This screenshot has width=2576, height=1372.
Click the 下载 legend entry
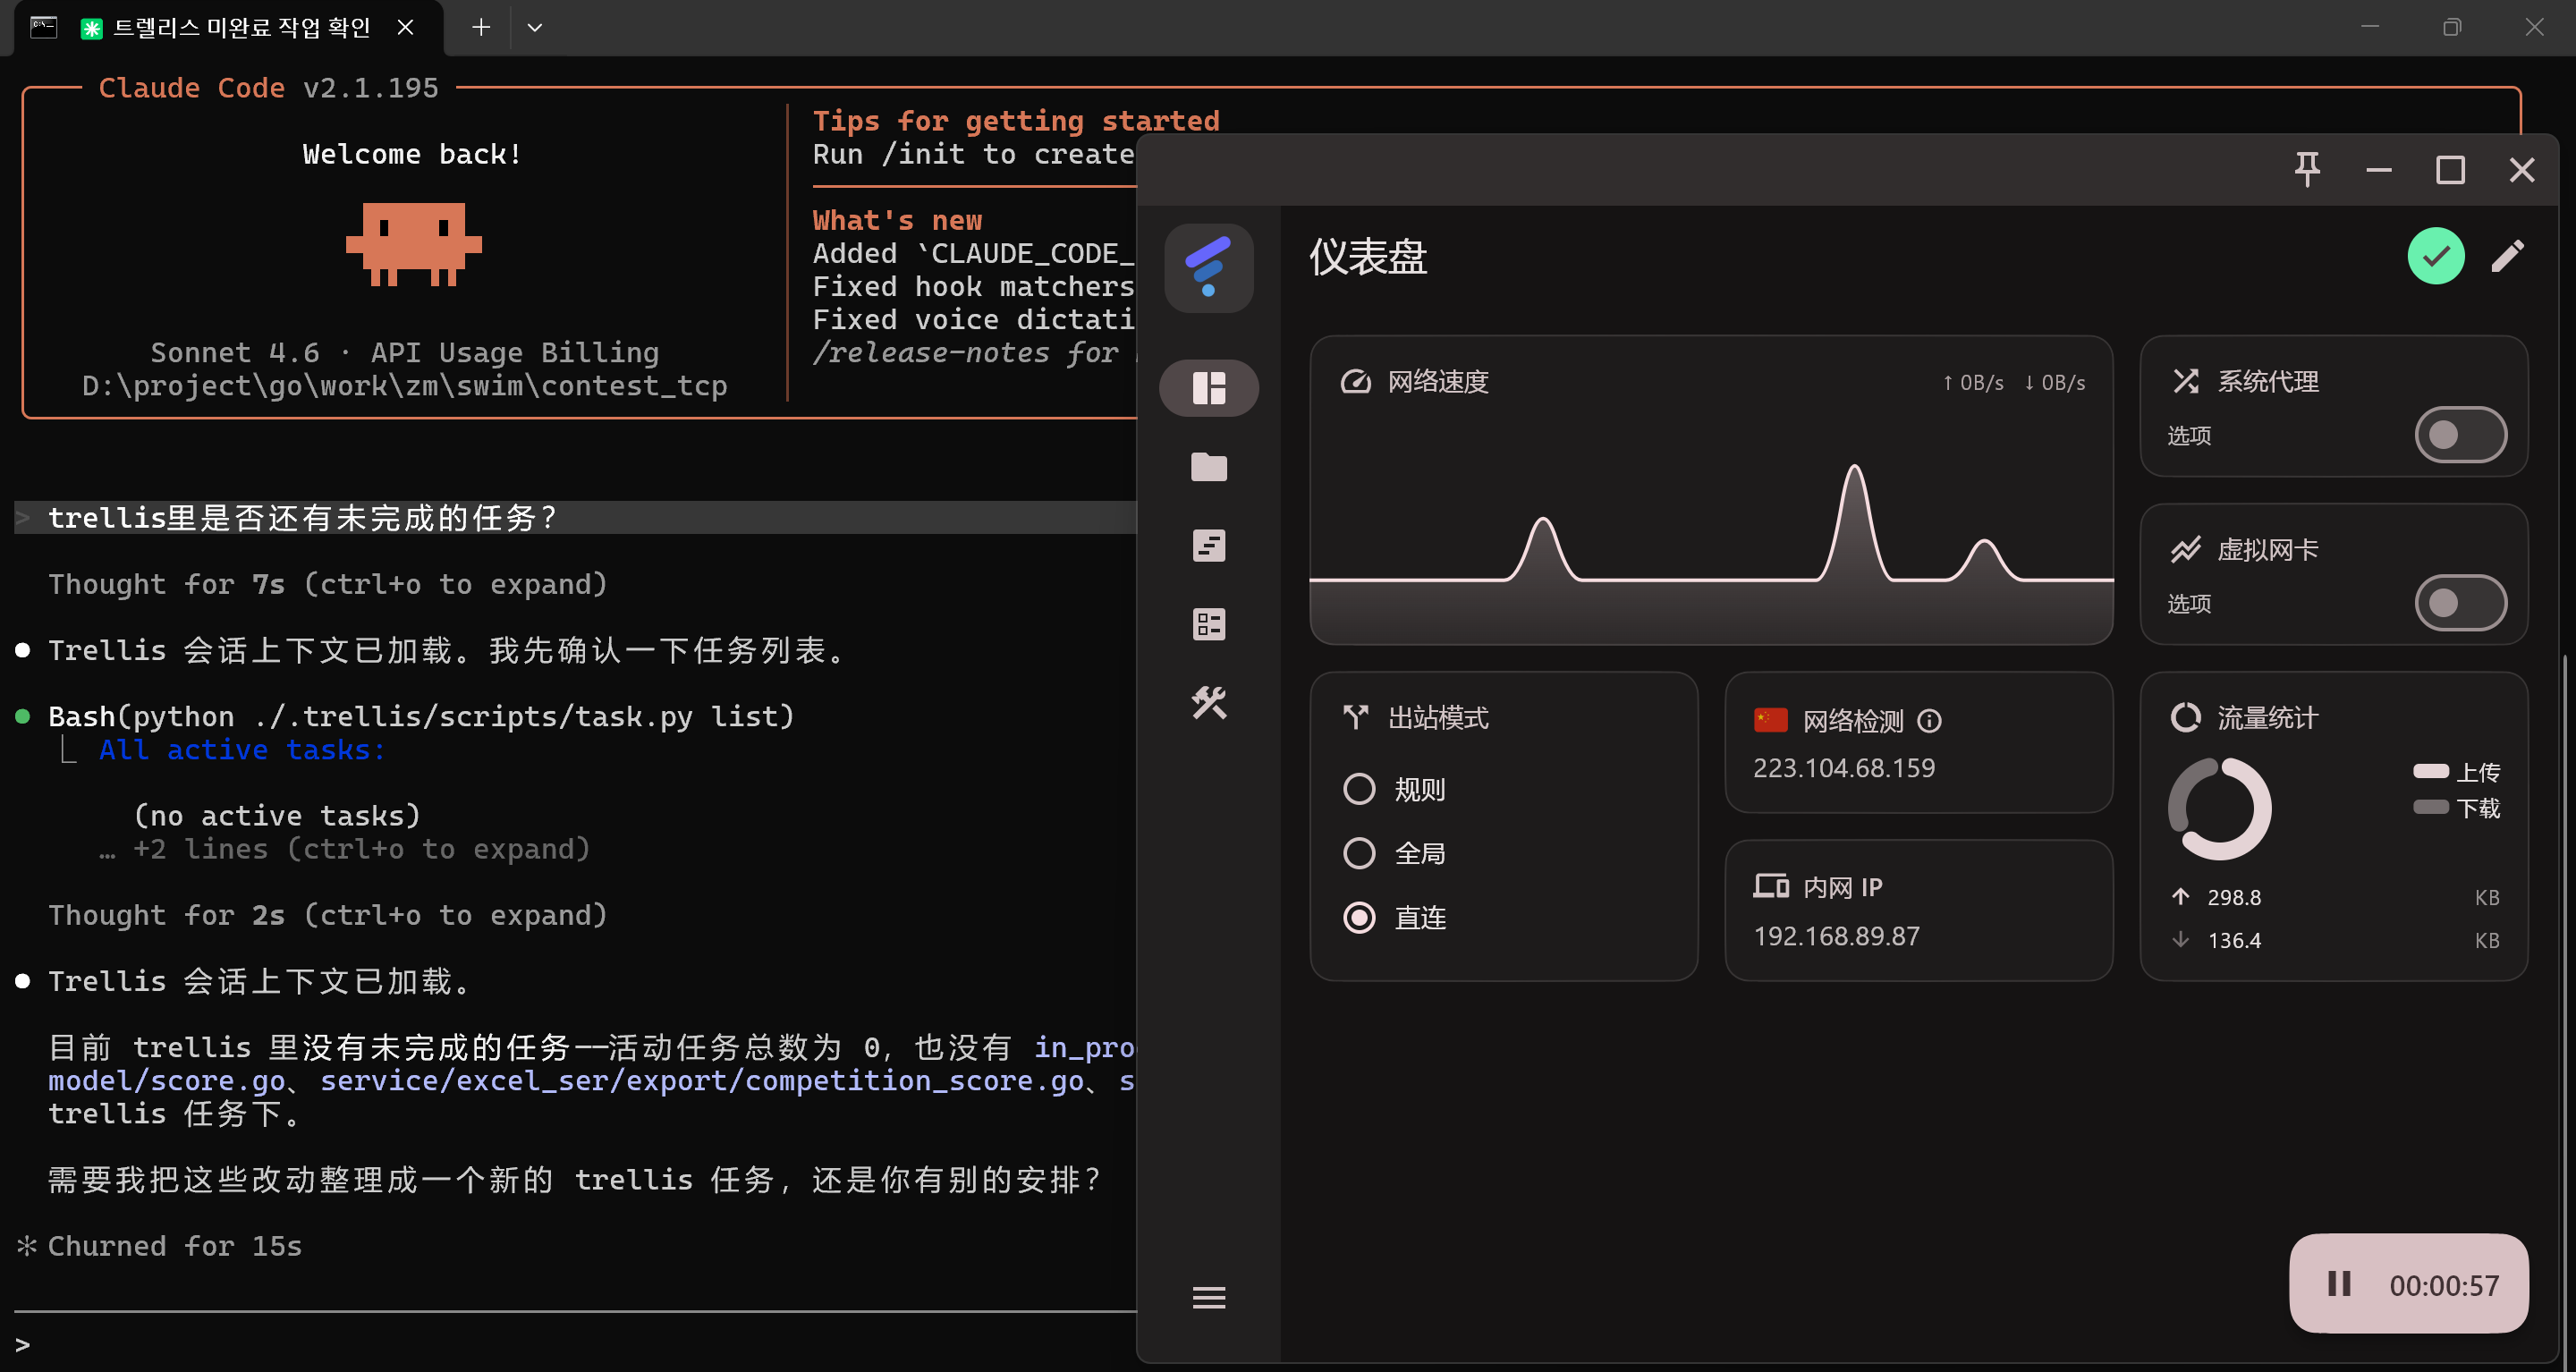2456,808
